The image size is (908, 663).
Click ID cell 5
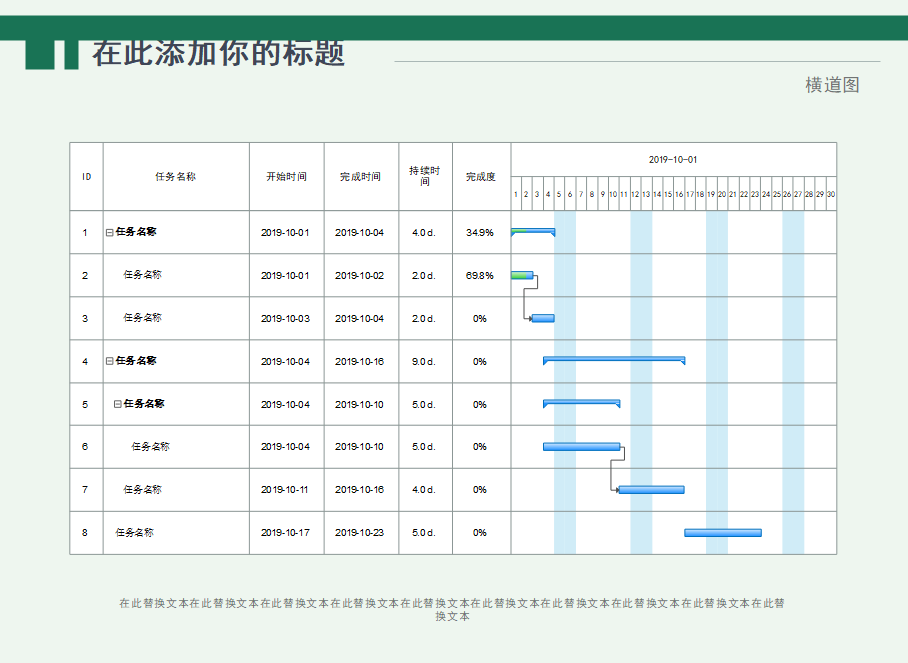pyautogui.click(x=85, y=404)
